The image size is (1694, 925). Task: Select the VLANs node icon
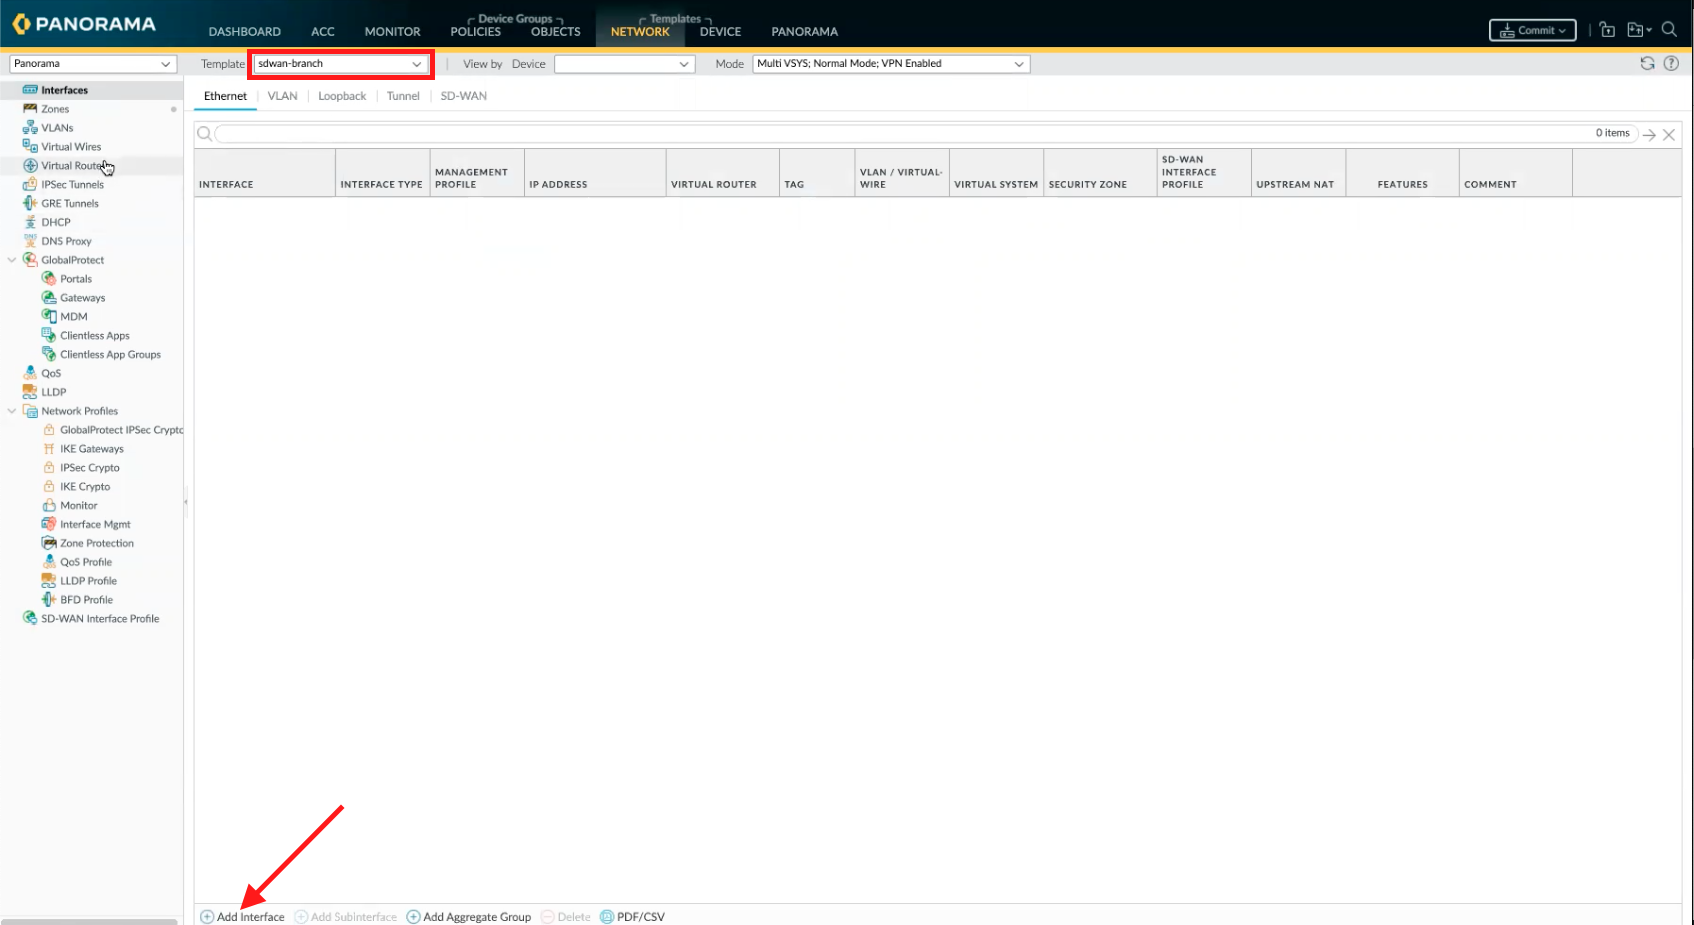click(x=30, y=128)
